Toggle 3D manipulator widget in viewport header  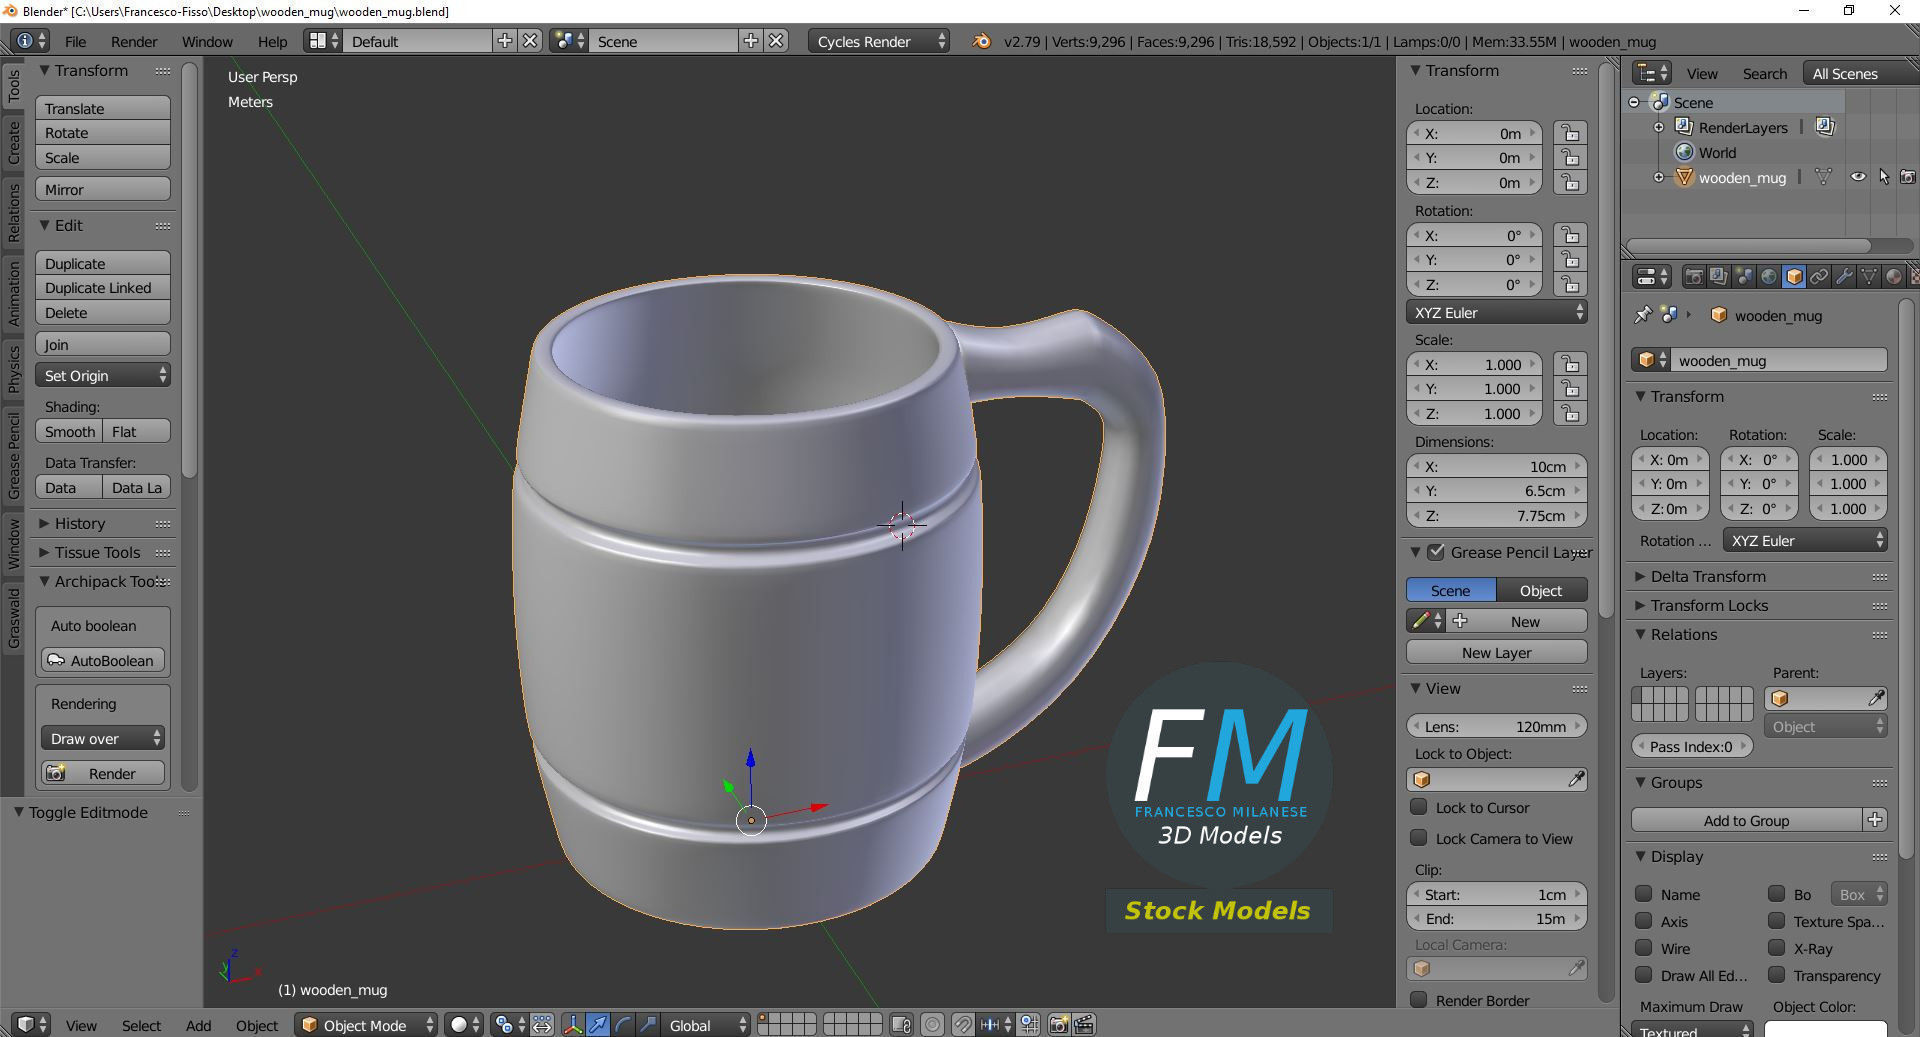[x=573, y=1025]
